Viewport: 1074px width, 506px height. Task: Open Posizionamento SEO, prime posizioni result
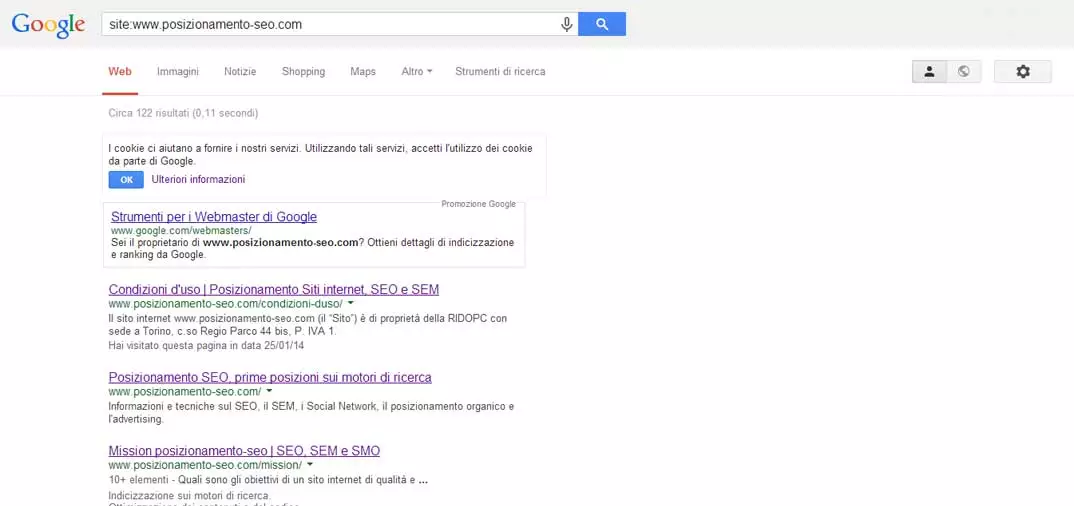pos(270,377)
